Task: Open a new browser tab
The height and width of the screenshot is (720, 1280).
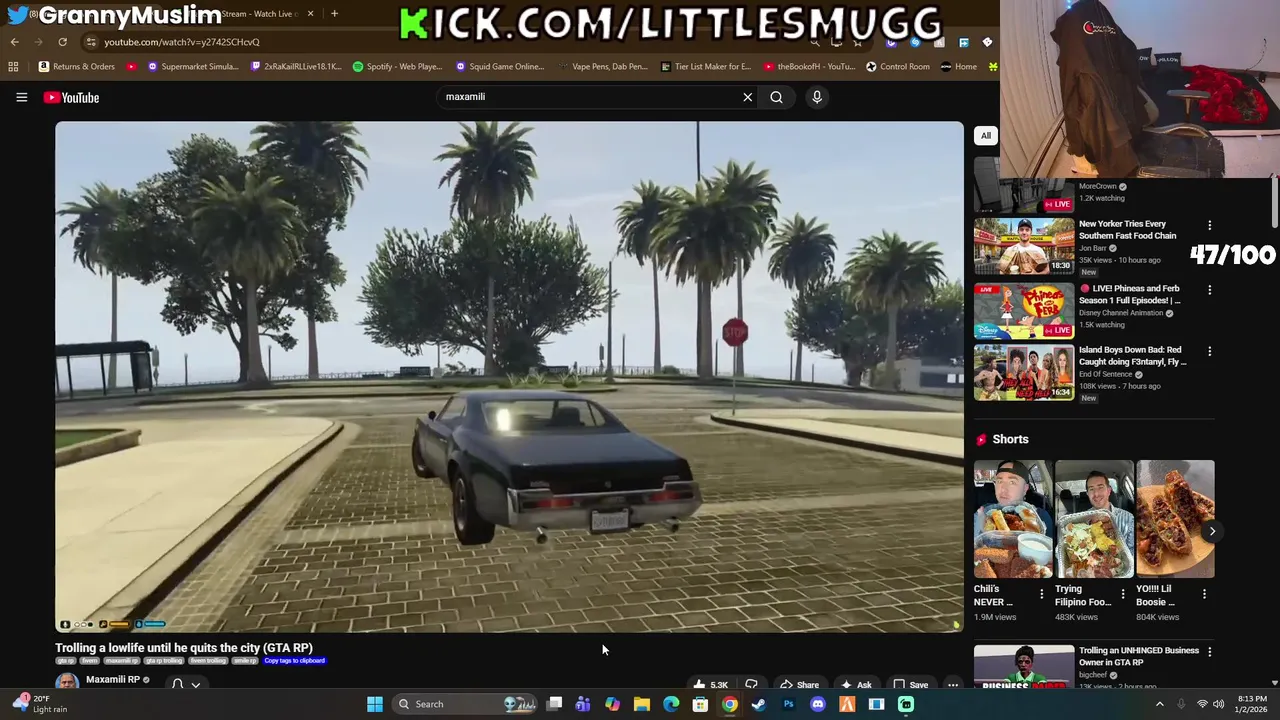Action: pos(334,13)
